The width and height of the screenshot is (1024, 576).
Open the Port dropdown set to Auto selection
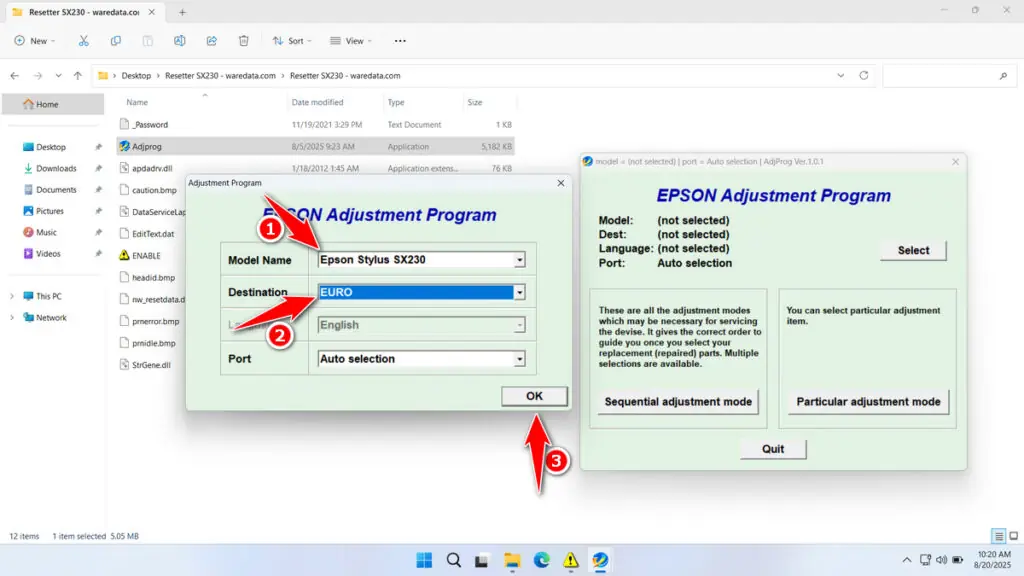[x=519, y=358]
